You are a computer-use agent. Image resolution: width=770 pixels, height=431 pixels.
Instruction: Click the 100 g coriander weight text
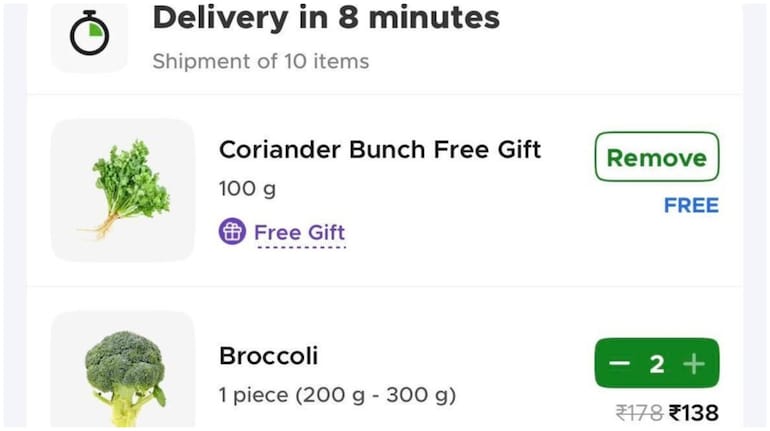pos(247,188)
